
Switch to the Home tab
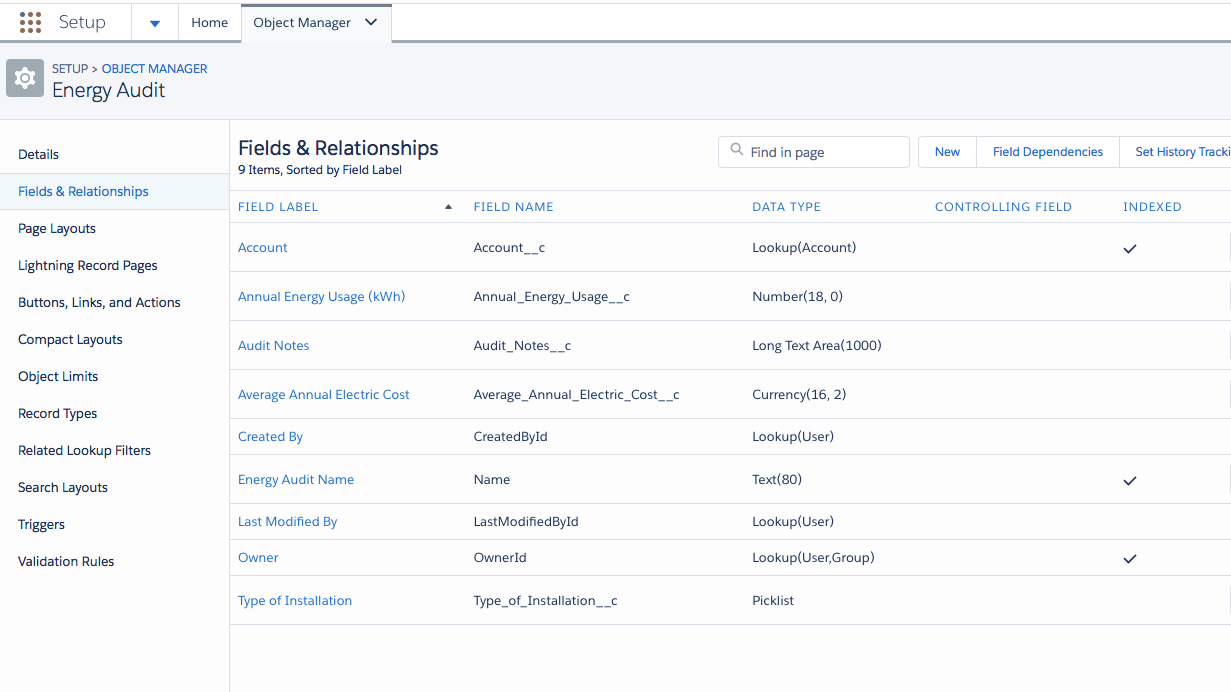209,22
